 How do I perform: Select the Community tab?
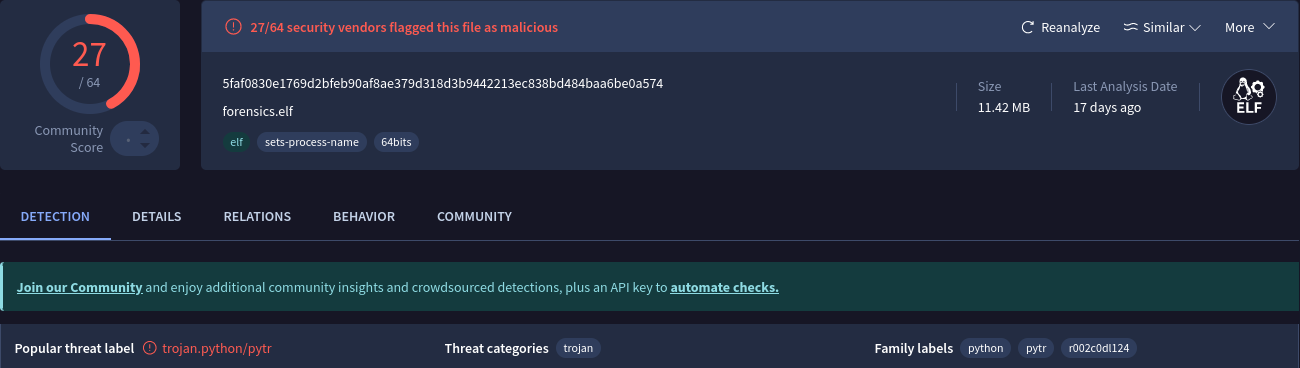point(474,216)
